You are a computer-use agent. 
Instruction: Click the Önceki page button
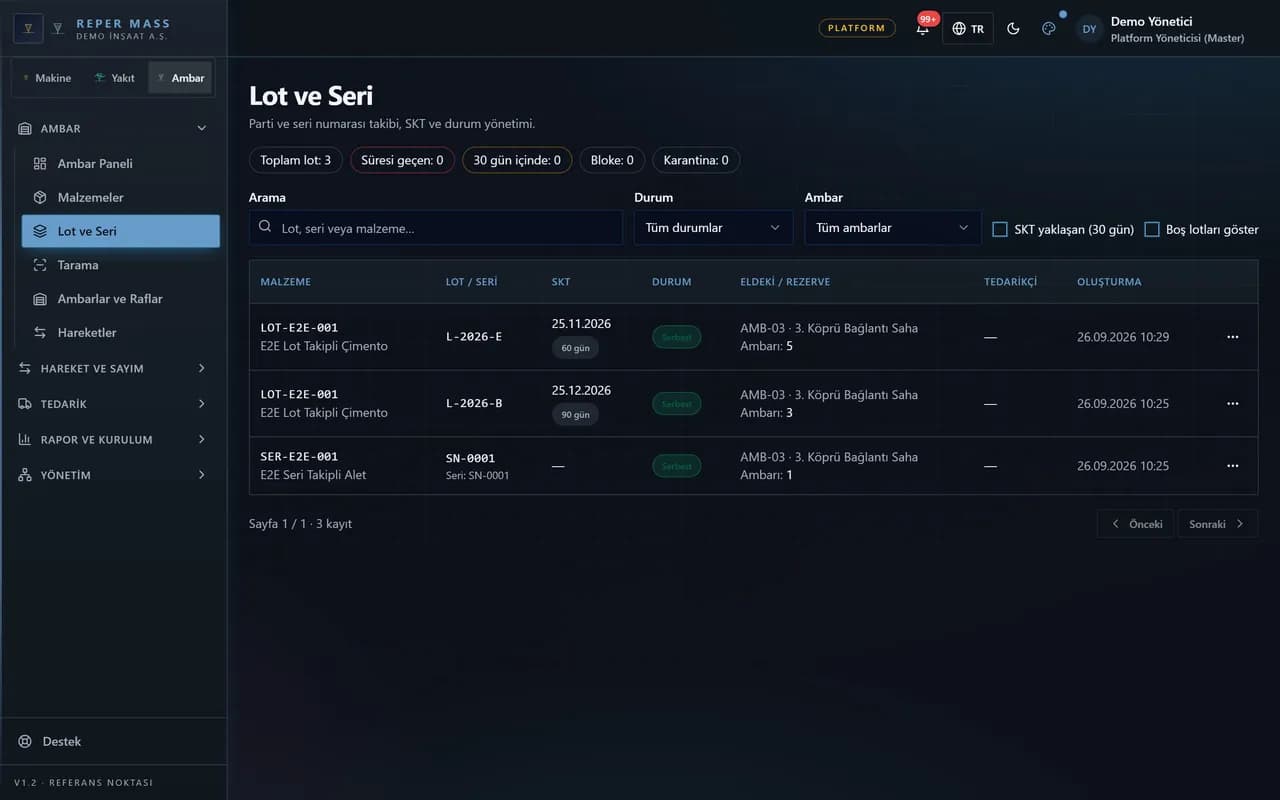point(1135,524)
